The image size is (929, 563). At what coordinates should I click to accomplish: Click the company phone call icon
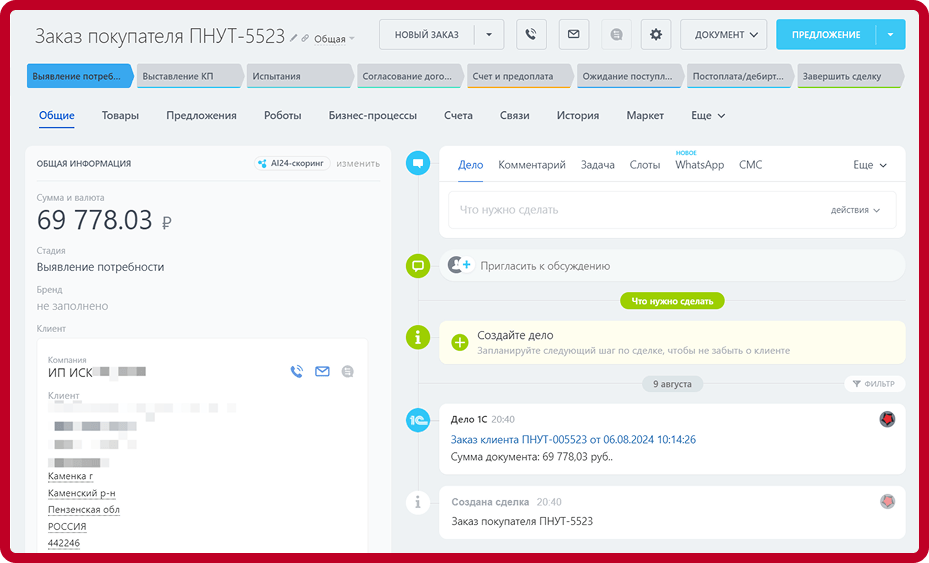(296, 372)
